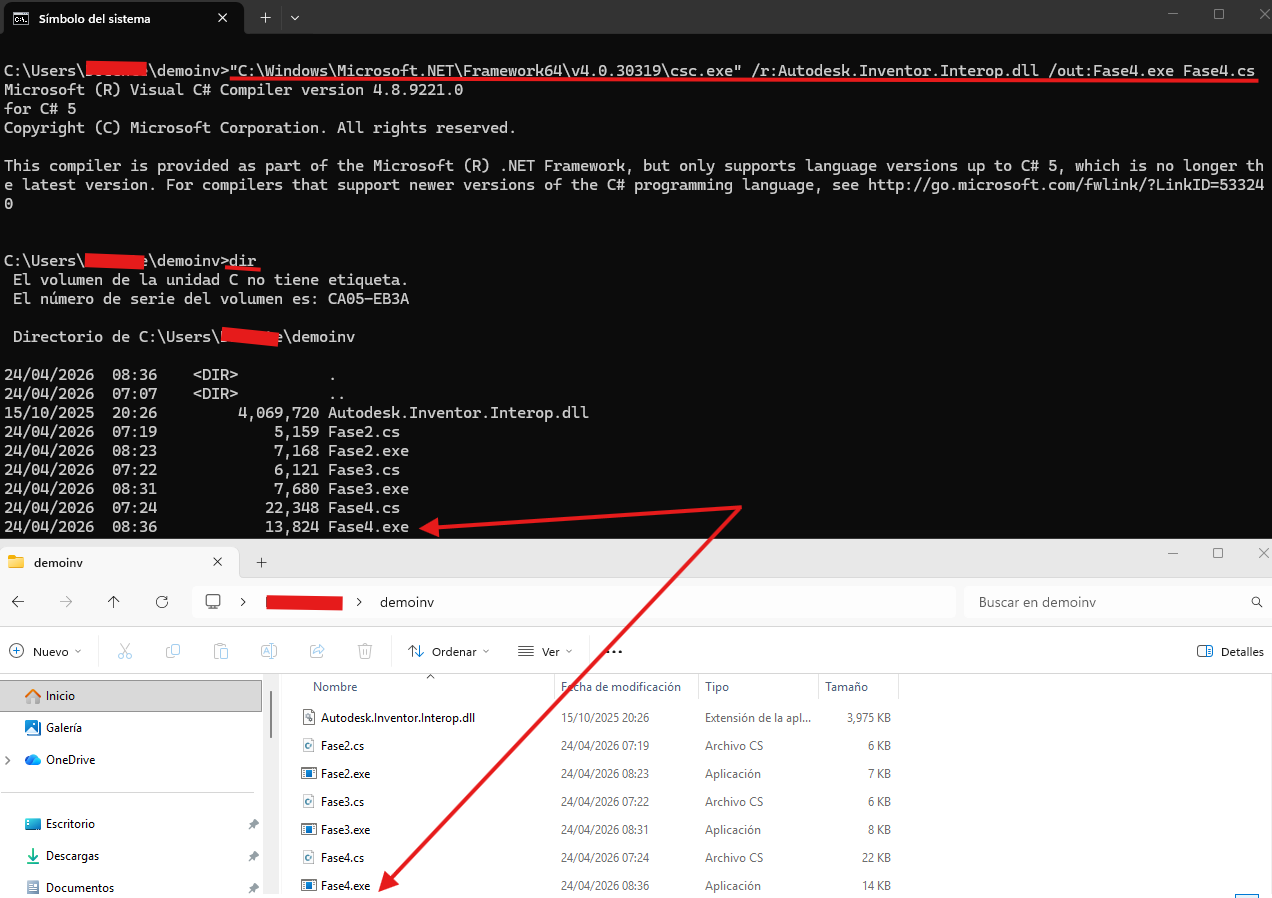Sort by the Tamaño column header

[846, 687]
